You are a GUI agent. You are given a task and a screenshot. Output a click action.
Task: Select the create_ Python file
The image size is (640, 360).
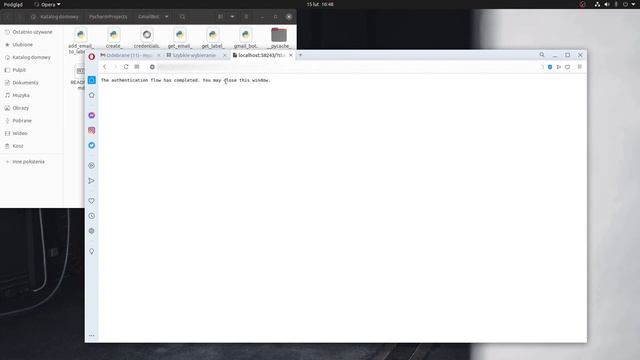(114, 38)
